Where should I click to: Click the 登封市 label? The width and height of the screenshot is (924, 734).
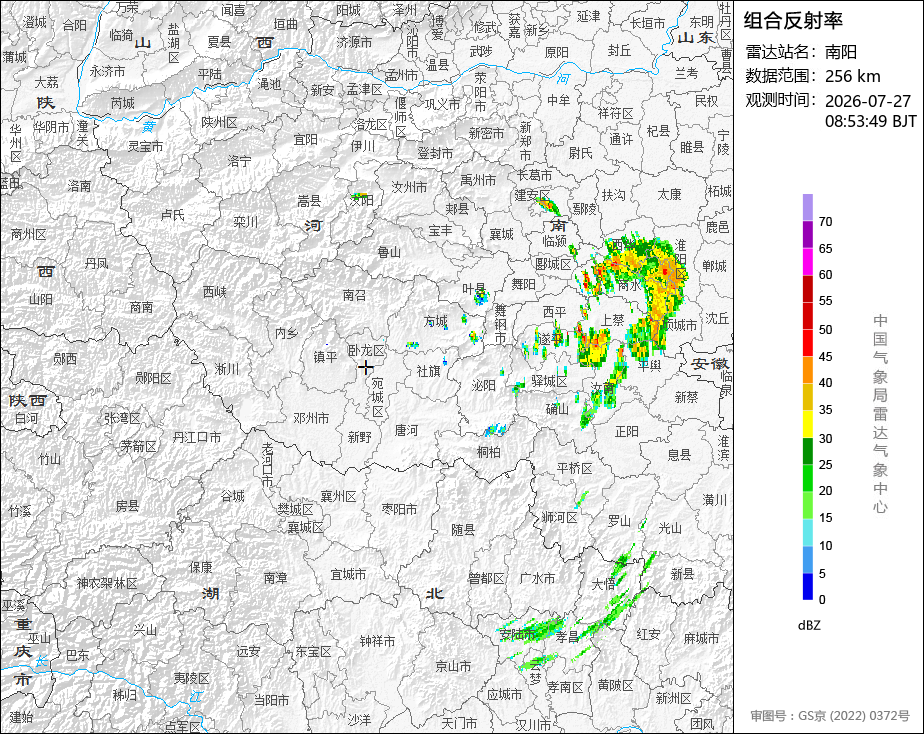pos(435,153)
